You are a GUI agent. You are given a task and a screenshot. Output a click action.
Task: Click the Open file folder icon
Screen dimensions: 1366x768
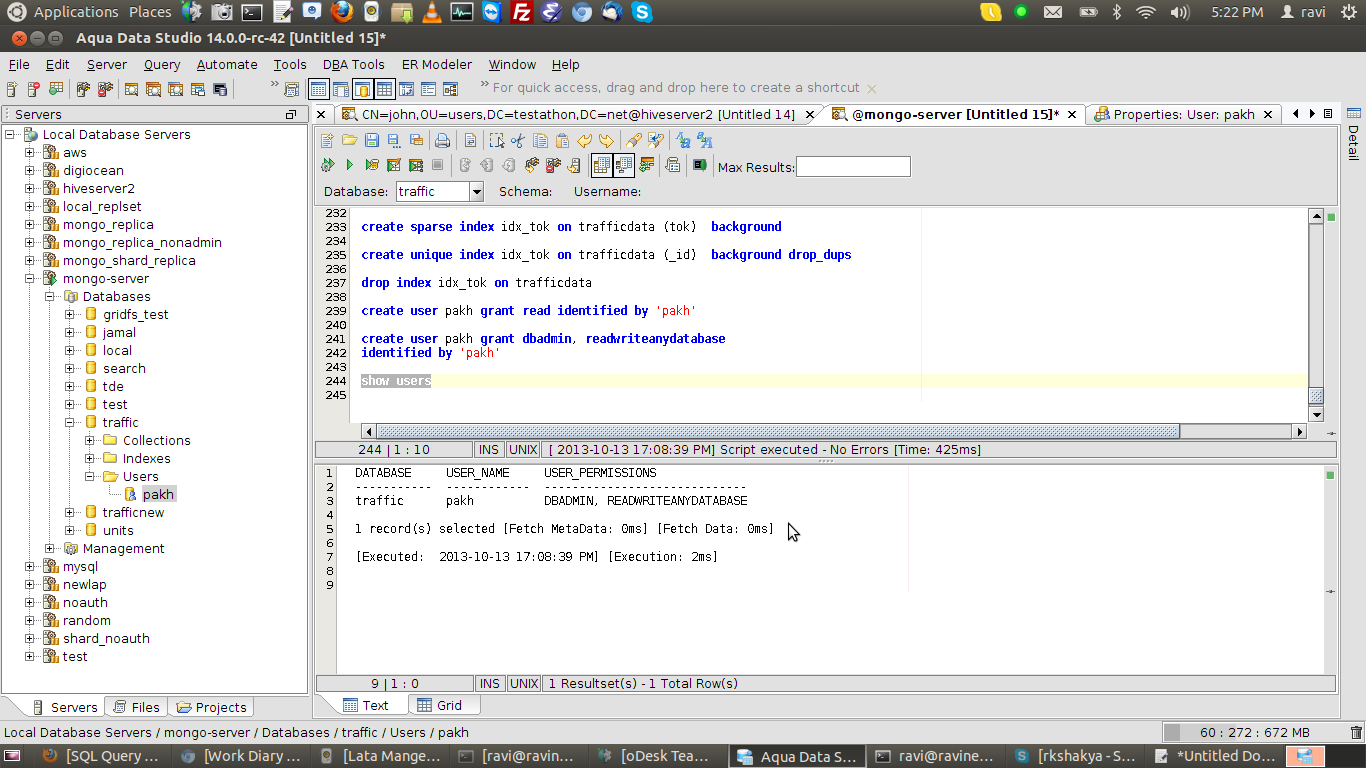(x=349, y=141)
